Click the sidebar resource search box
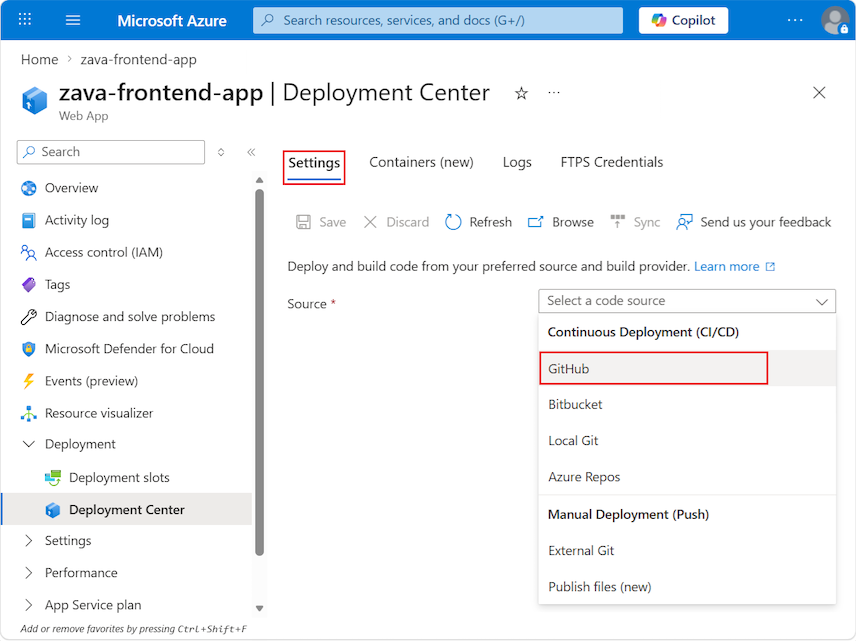This screenshot has height=641, width=856. (110, 151)
